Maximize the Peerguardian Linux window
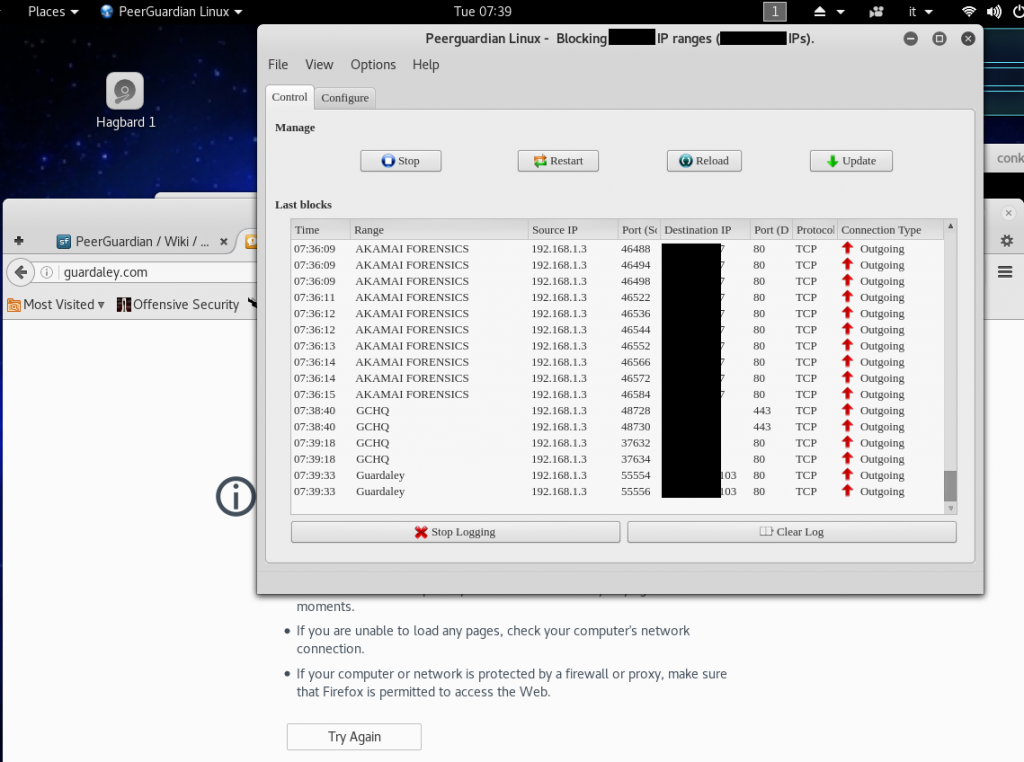 pos(939,39)
